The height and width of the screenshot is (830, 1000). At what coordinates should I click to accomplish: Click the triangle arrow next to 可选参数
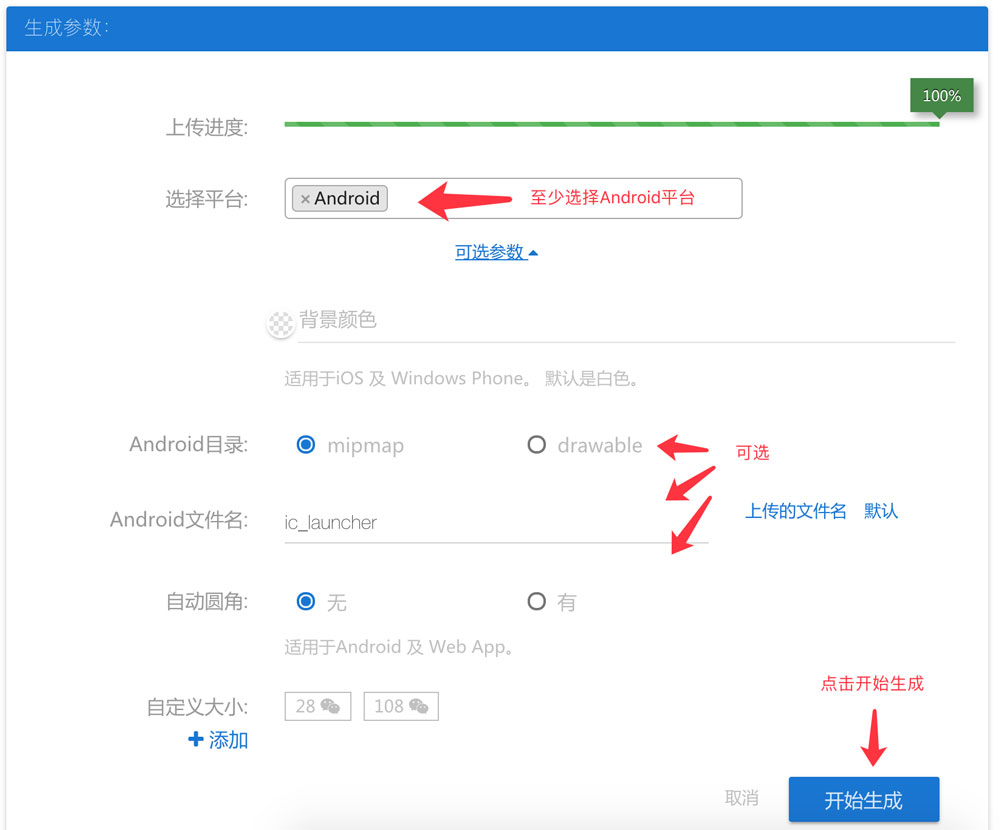pyautogui.click(x=533, y=253)
